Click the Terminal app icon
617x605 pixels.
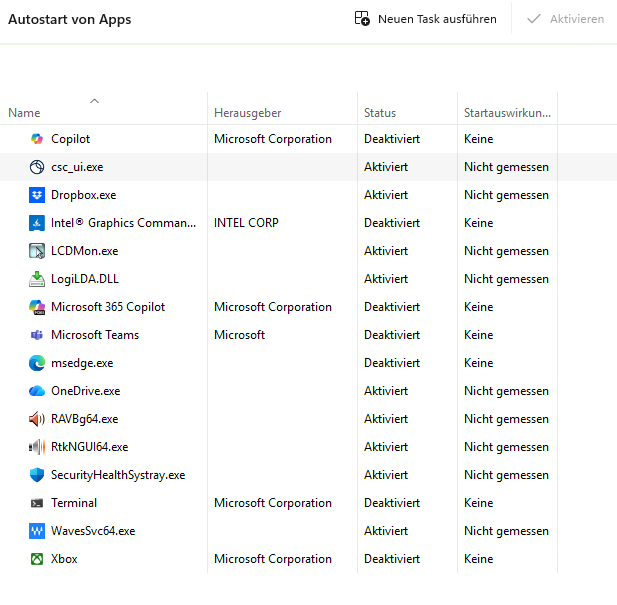point(37,503)
